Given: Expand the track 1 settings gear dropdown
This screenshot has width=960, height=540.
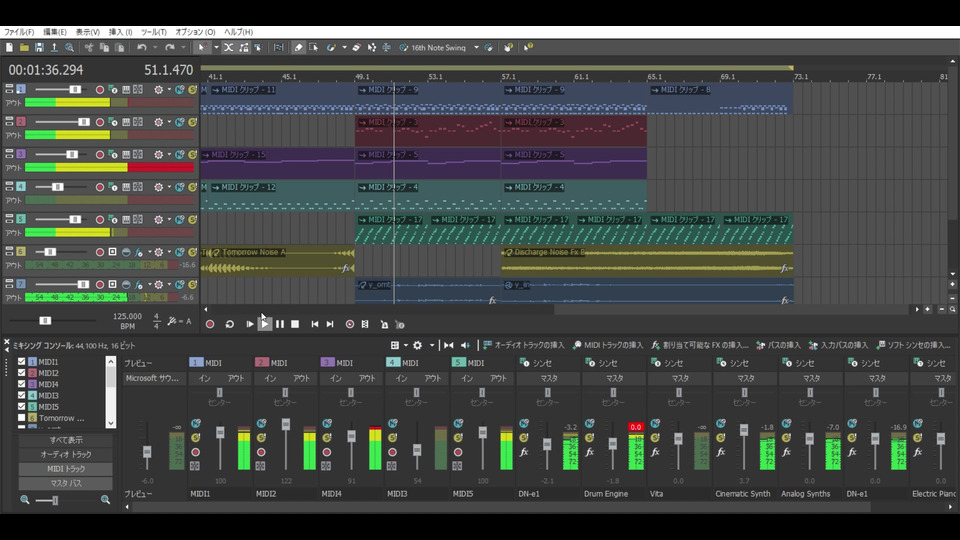Looking at the screenshot, I should [x=169, y=90].
